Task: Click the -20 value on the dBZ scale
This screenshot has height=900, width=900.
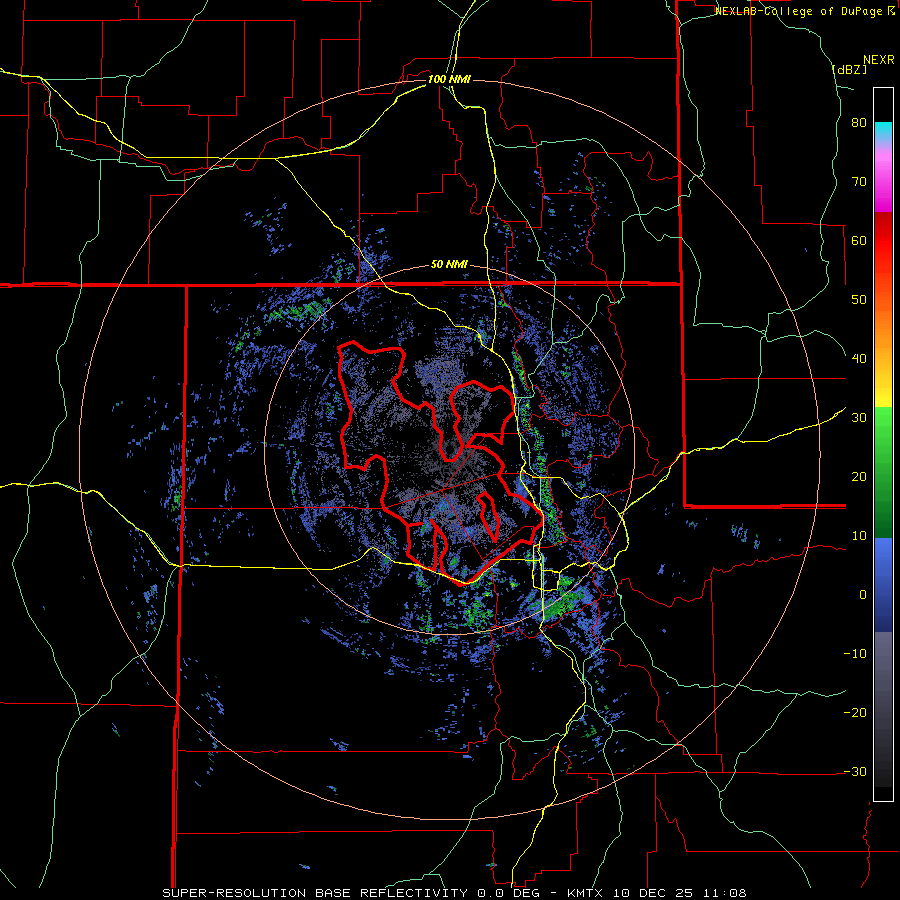Action: (x=855, y=712)
